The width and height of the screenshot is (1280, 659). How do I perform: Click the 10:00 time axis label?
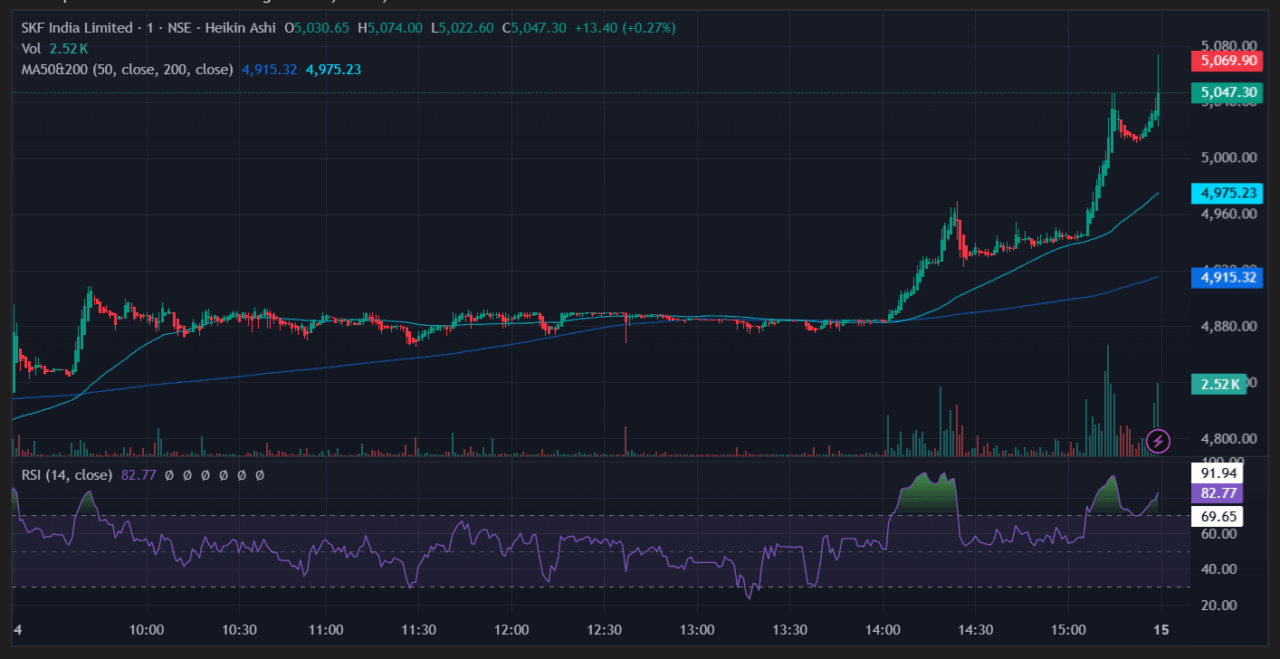(x=146, y=630)
